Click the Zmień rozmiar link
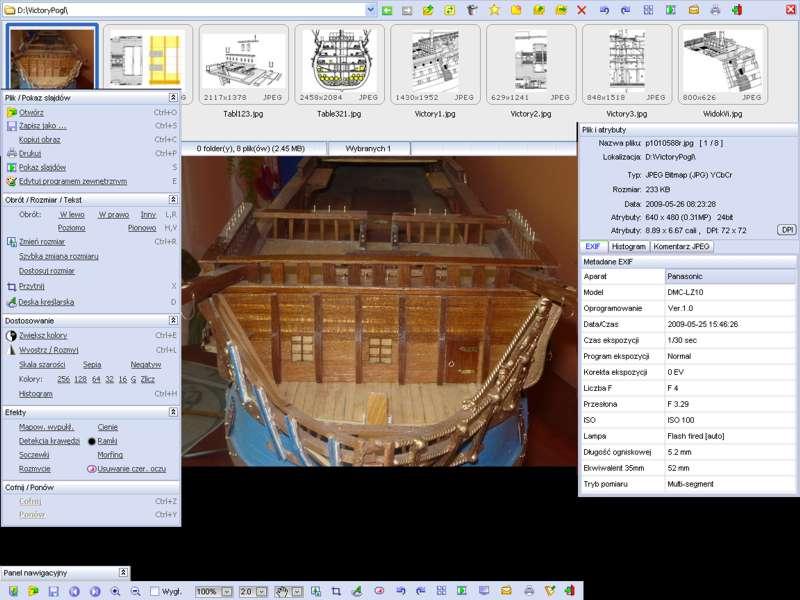 (42, 242)
